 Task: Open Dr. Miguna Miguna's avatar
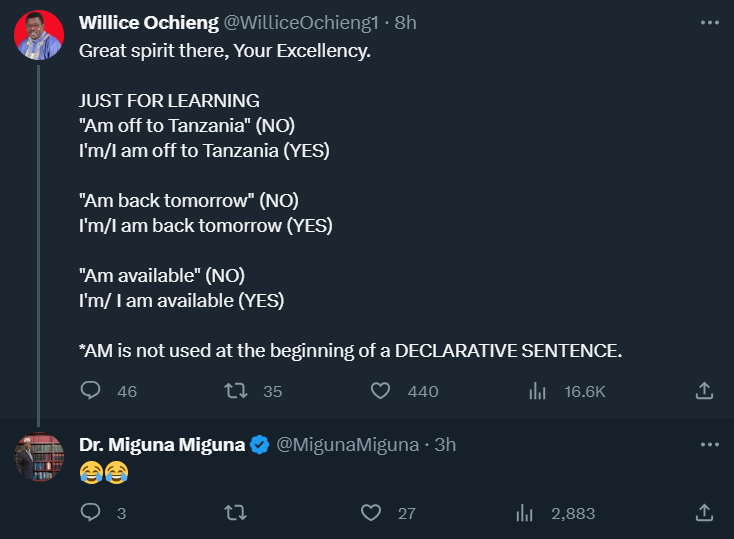coord(39,458)
